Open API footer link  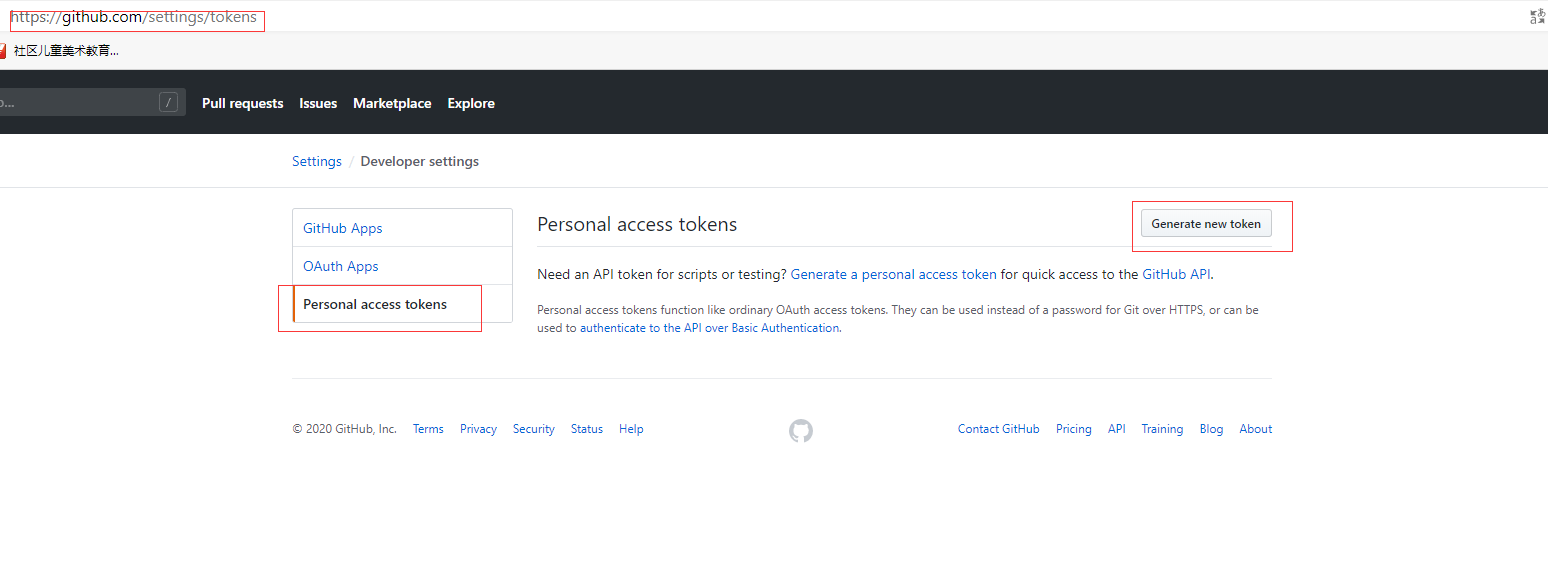1117,429
